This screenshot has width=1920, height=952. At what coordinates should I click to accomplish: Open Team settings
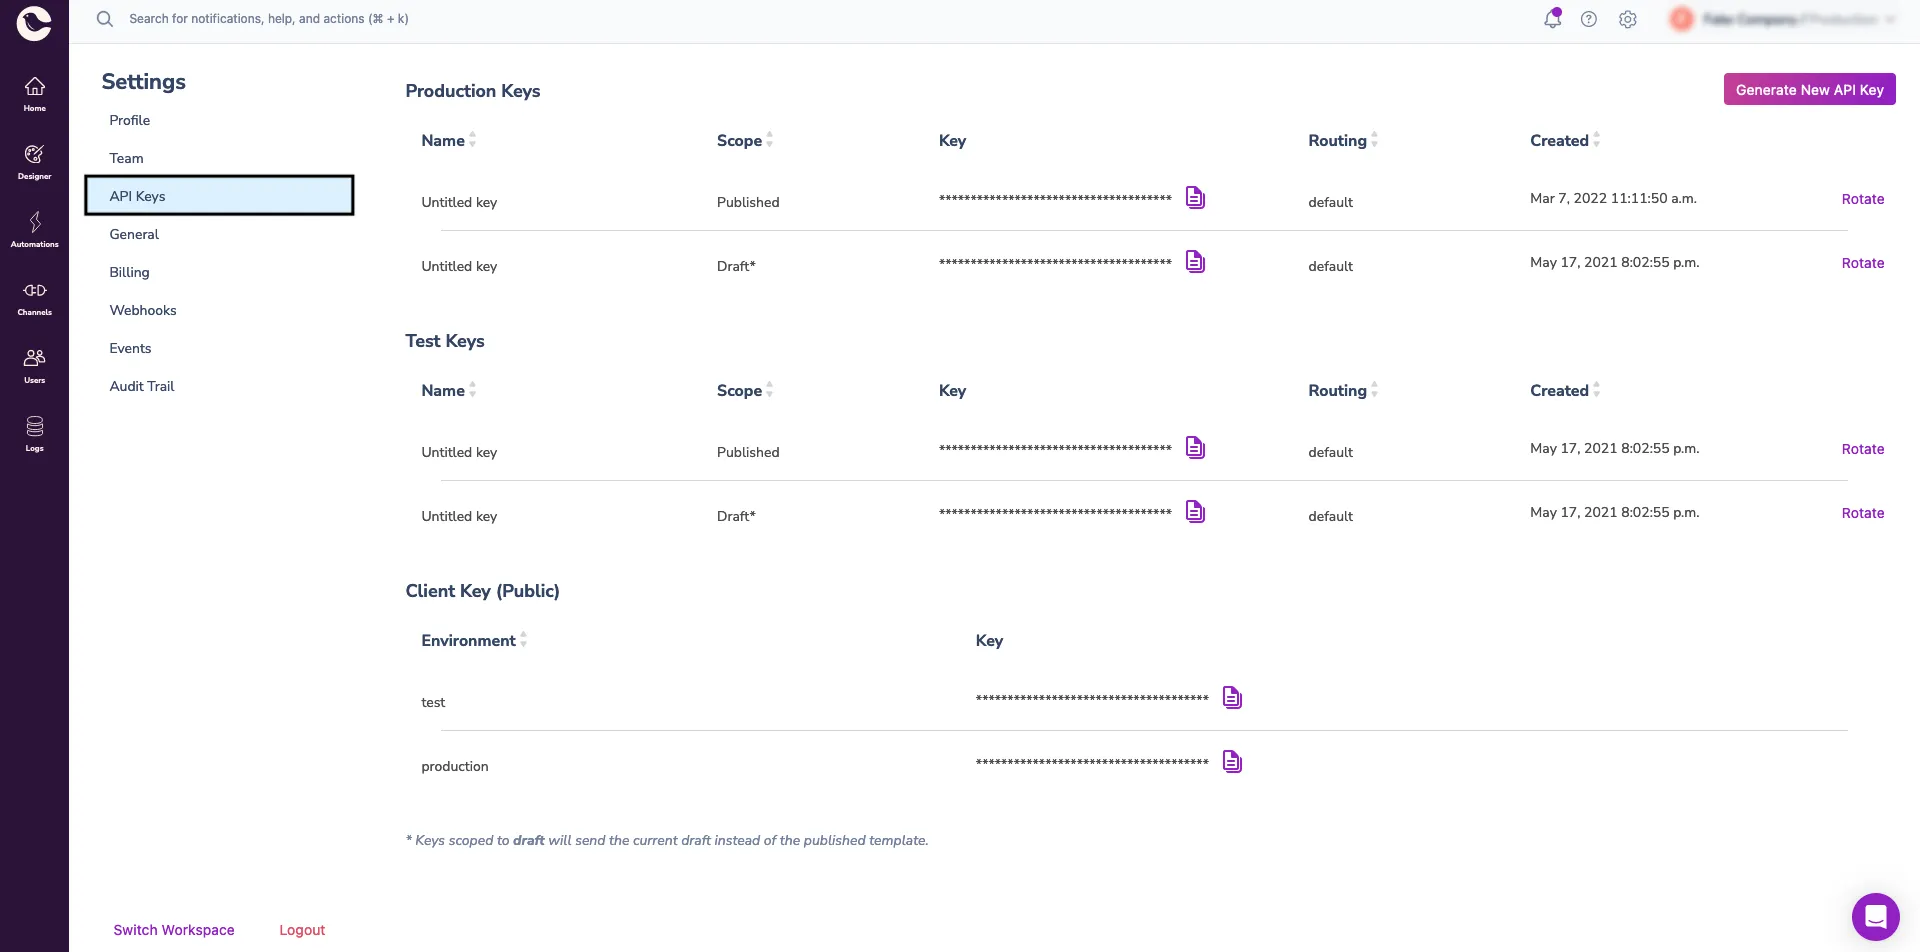tap(127, 158)
